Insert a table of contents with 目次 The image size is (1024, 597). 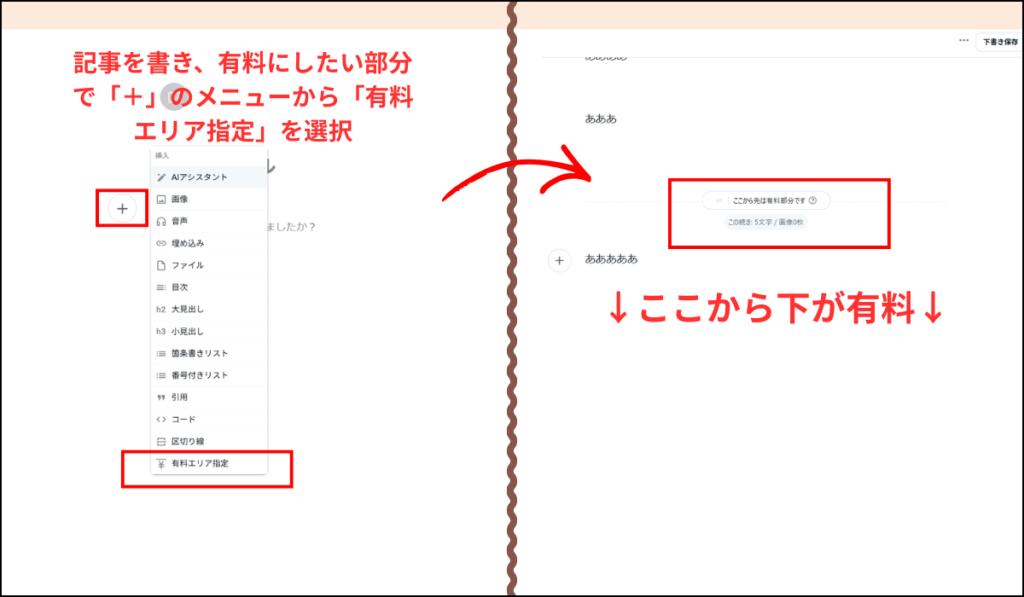pos(179,287)
